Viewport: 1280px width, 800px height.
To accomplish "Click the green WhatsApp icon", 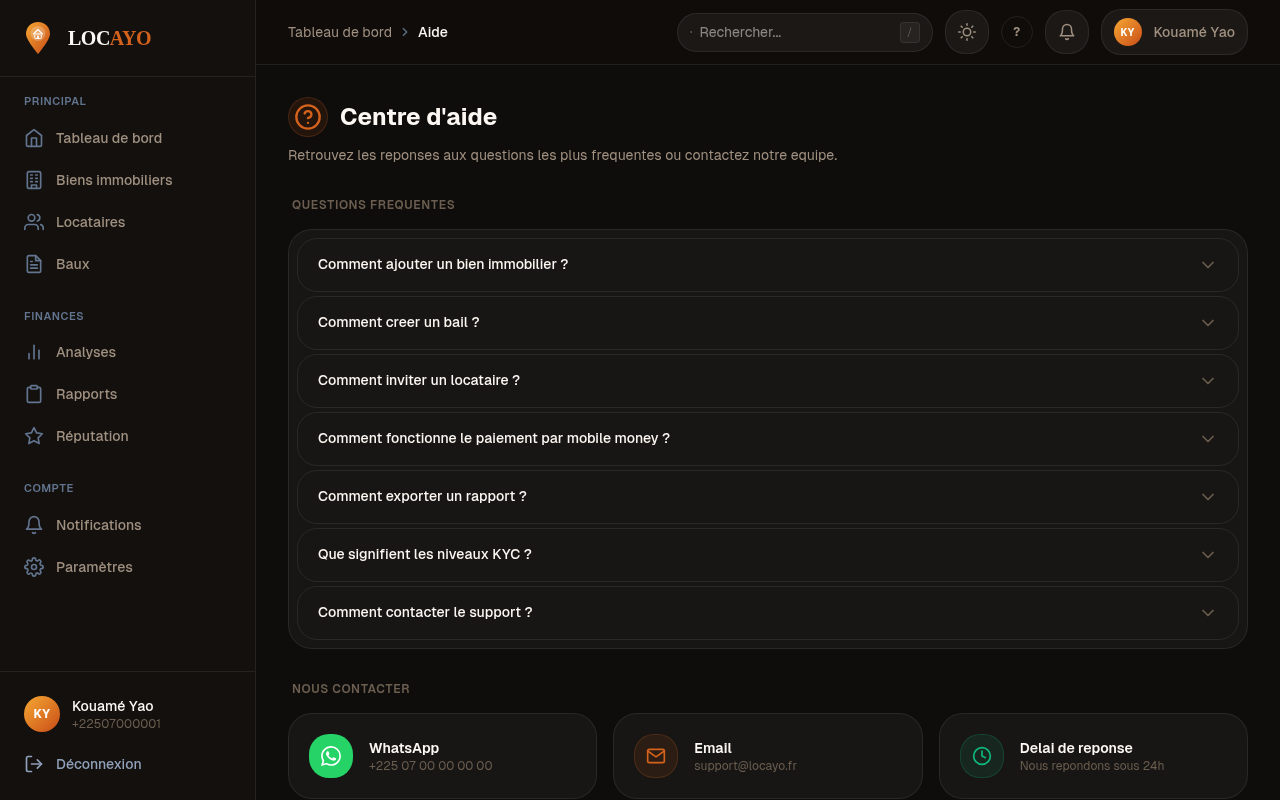I will [331, 756].
